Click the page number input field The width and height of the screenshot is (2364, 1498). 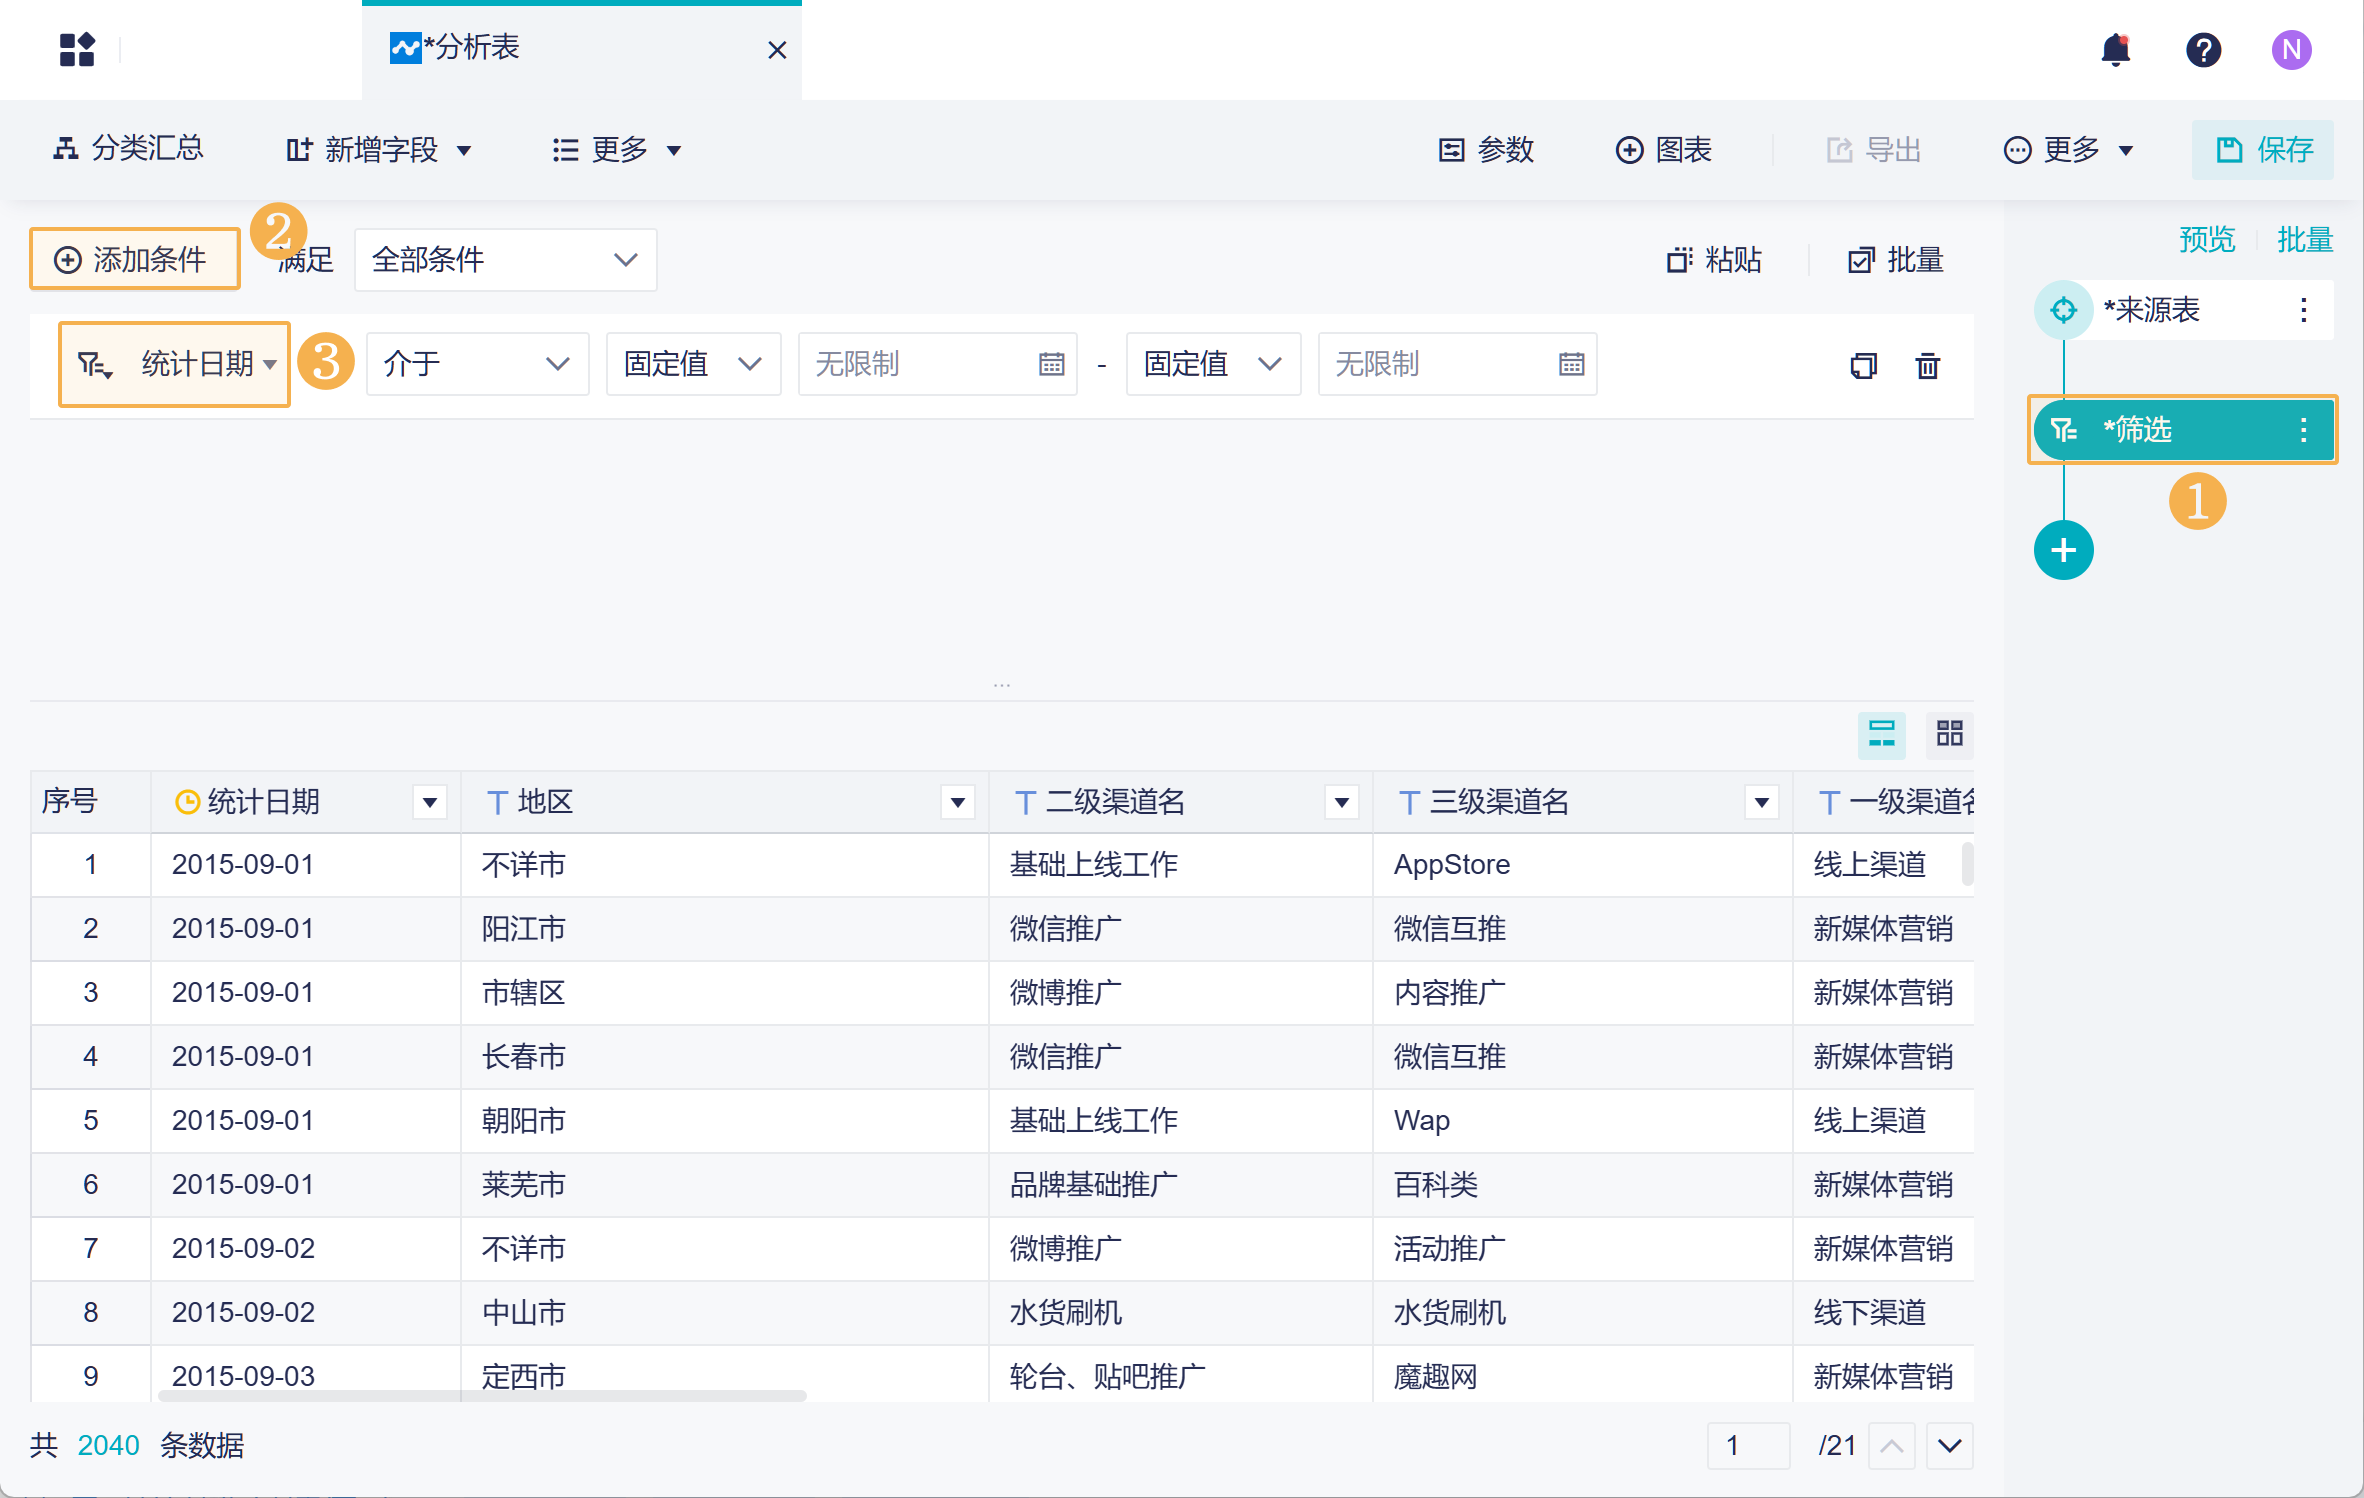click(1748, 1445)
